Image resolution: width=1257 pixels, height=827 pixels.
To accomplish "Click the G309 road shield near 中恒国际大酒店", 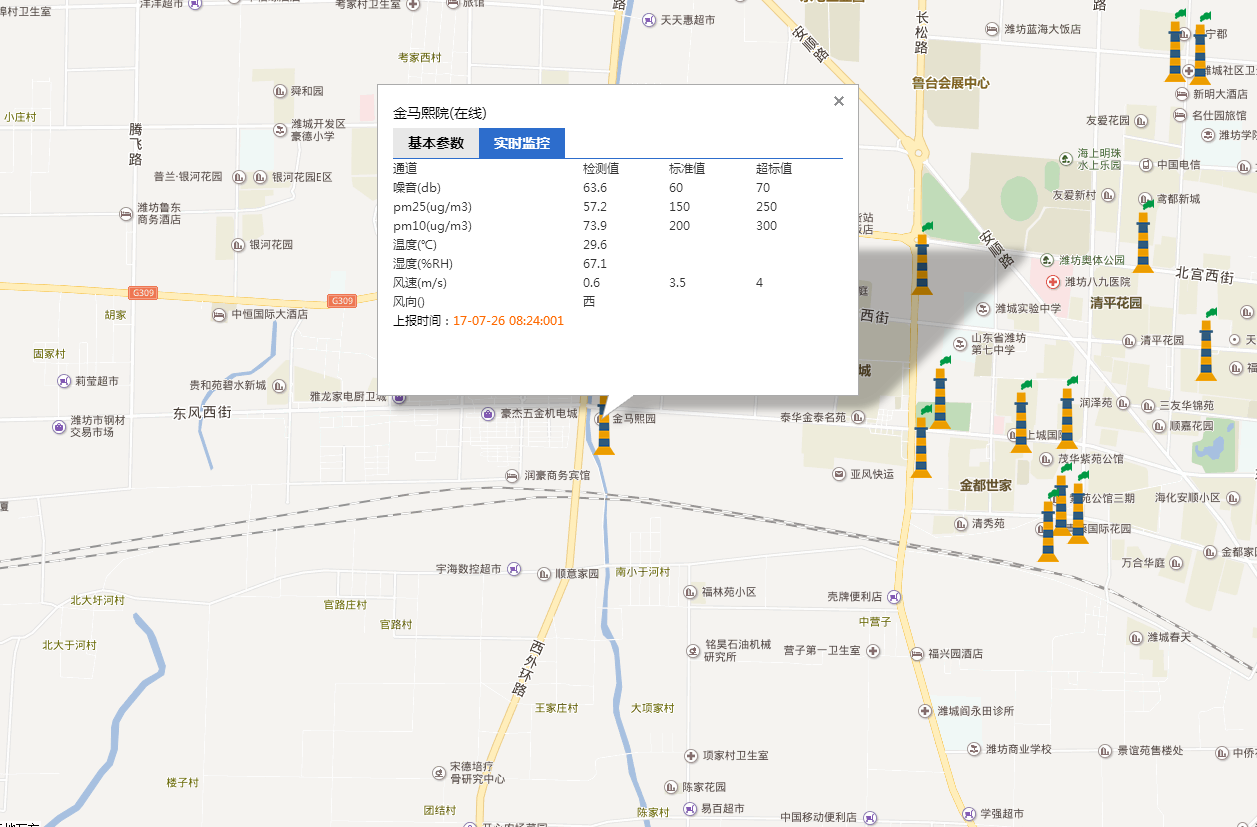I will pos(343,301).
